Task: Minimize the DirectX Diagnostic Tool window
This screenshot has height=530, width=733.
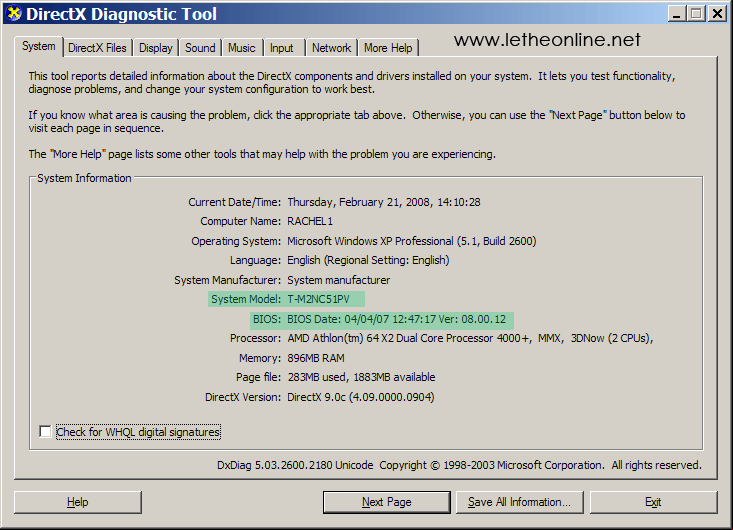Action: 676,14
